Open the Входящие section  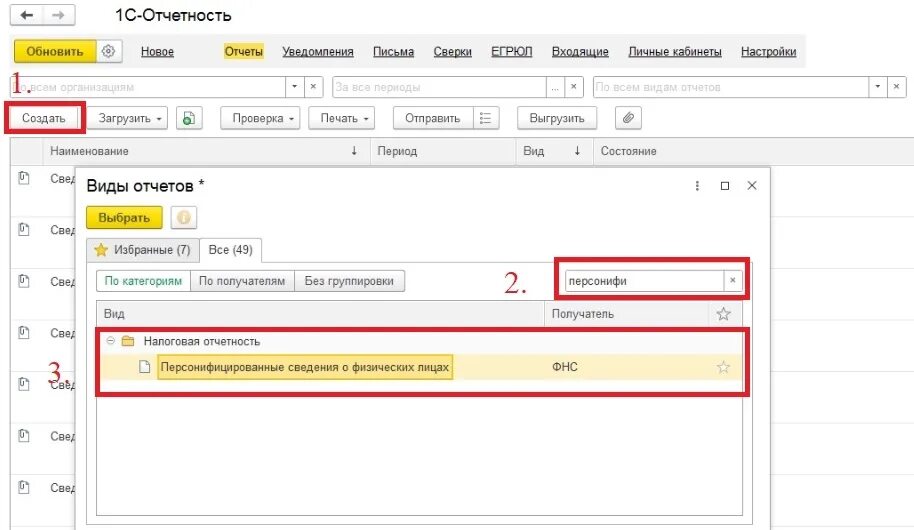580,52
